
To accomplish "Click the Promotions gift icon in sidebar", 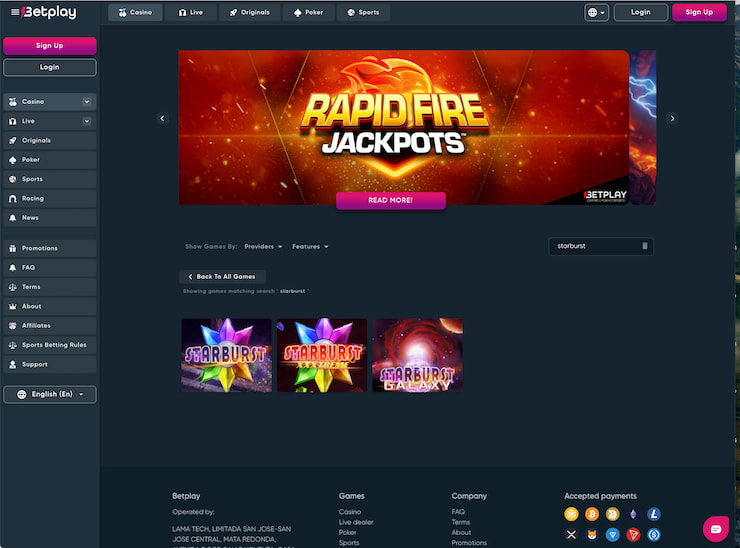I will coord(13,248).
